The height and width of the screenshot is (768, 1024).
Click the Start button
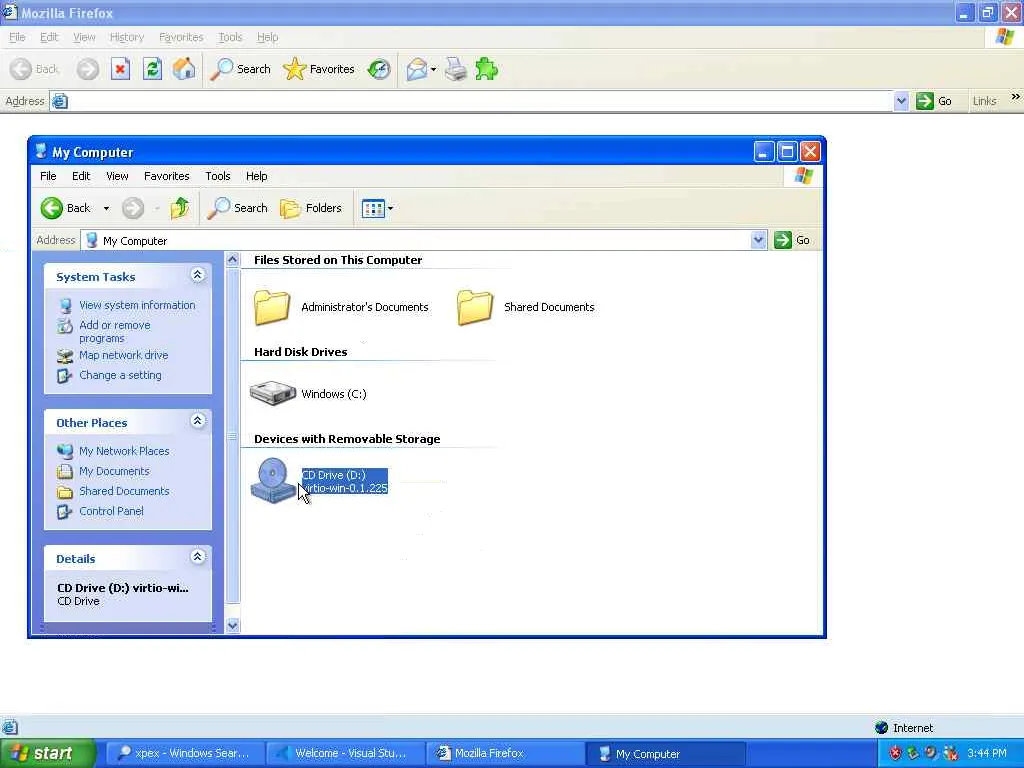point(48,754)
